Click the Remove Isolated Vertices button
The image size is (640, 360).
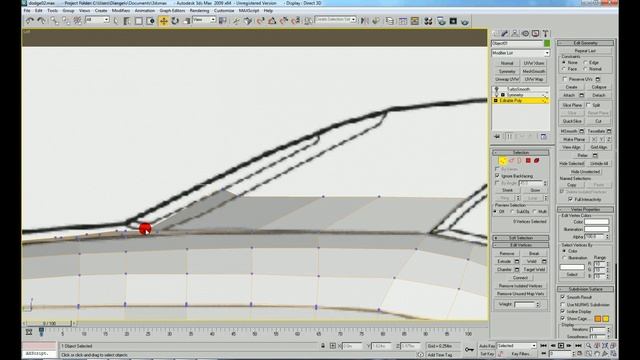(520, 286)
